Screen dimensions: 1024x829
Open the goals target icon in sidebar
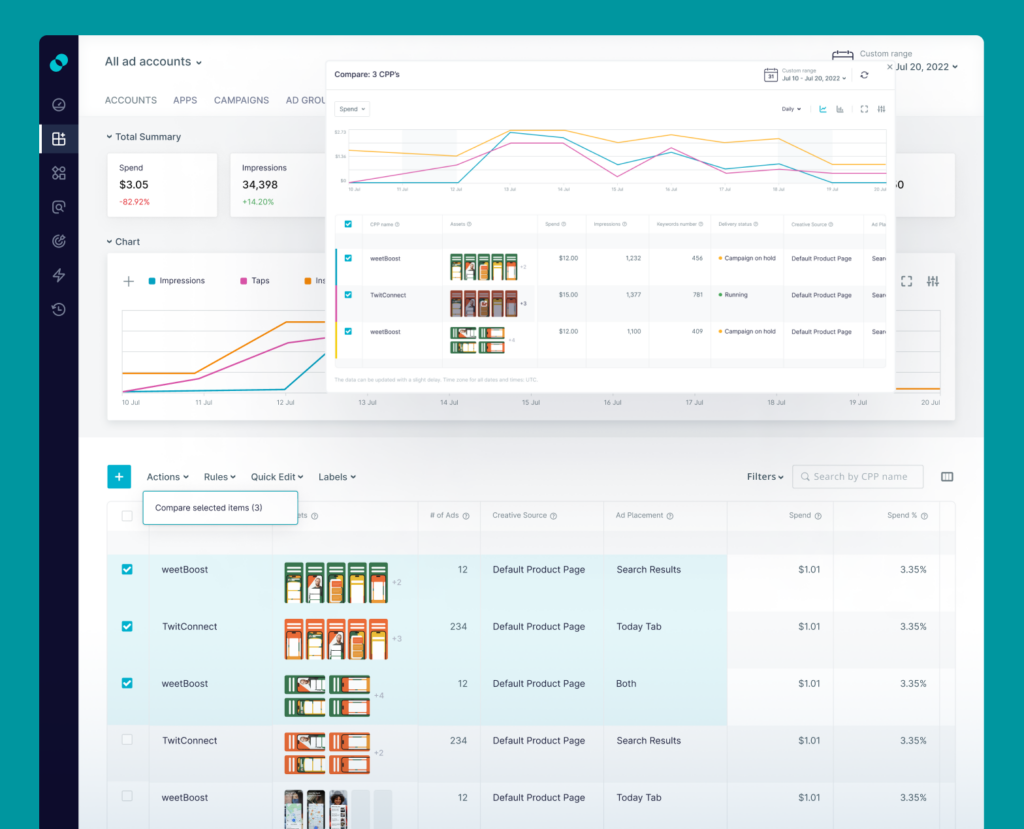click(x=59, y=240)
